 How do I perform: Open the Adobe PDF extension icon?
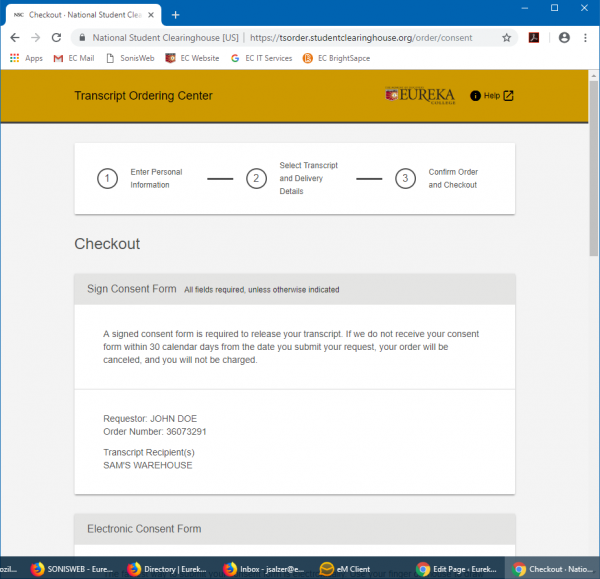534,37
